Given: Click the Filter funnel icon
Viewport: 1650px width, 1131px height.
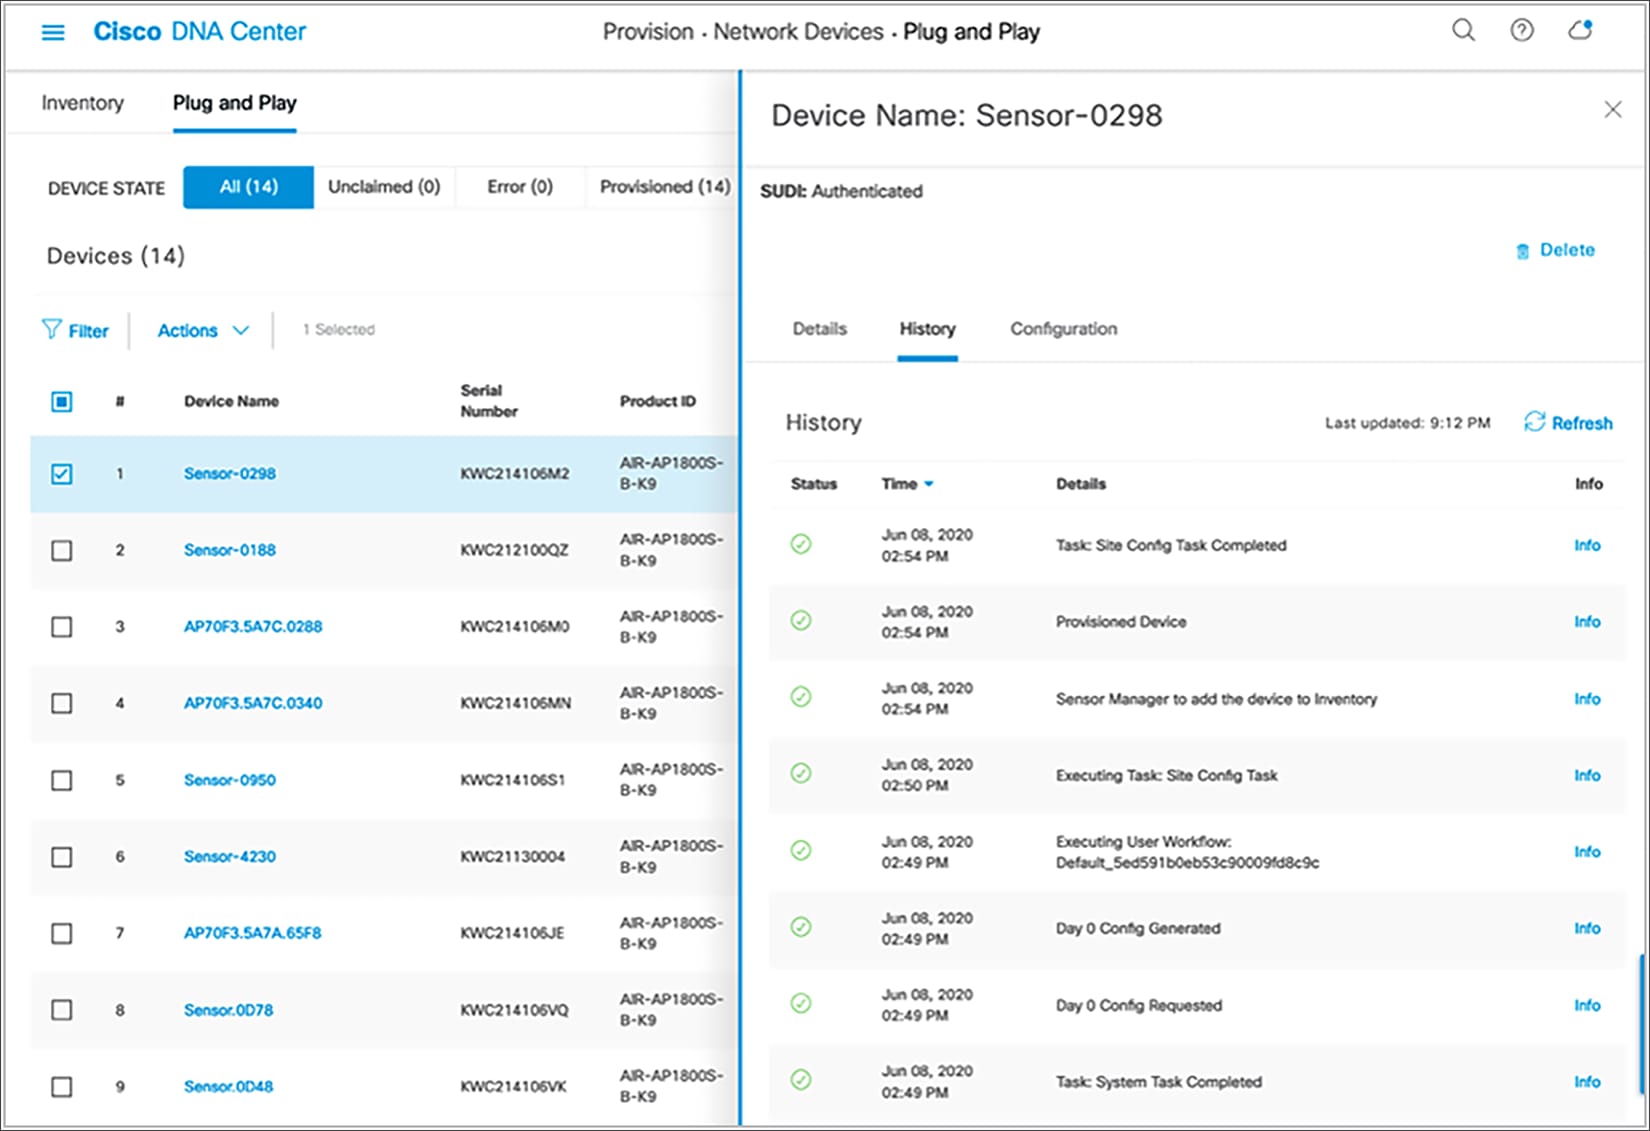Looking at the screenshot, I should click(51, 329).
